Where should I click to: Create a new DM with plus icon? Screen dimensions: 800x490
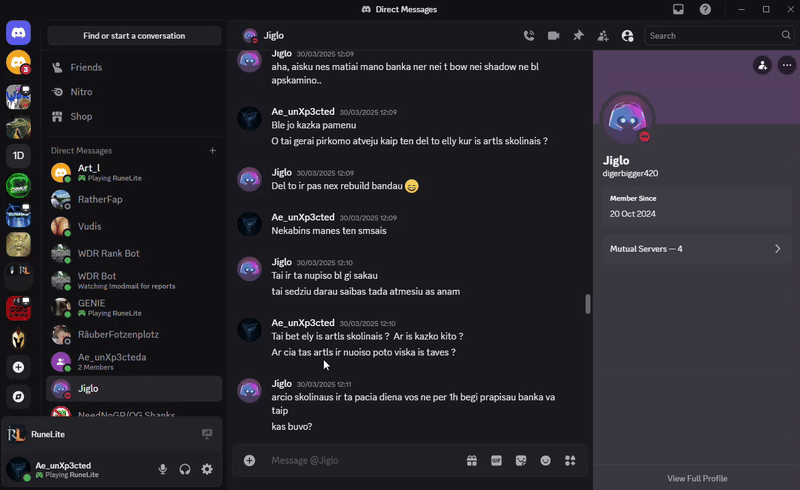pyautogui.click(x=212, y=150)
